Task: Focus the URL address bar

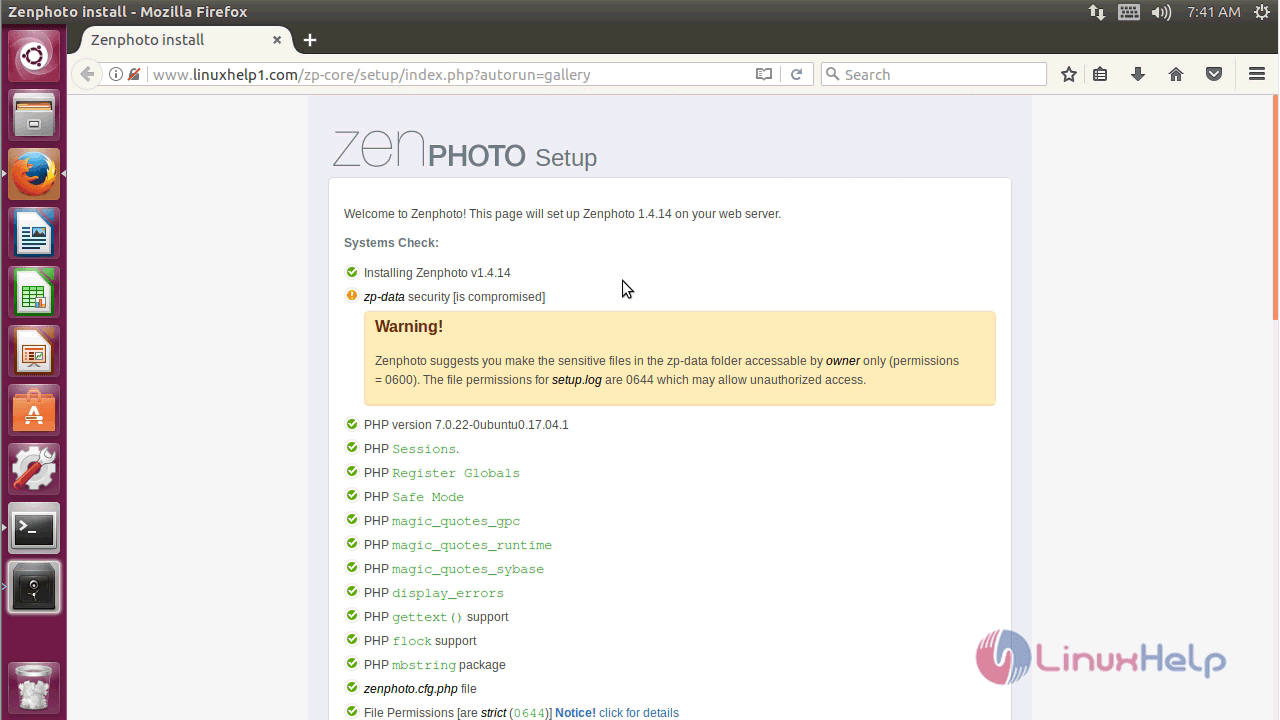Action: coord(450,74)
